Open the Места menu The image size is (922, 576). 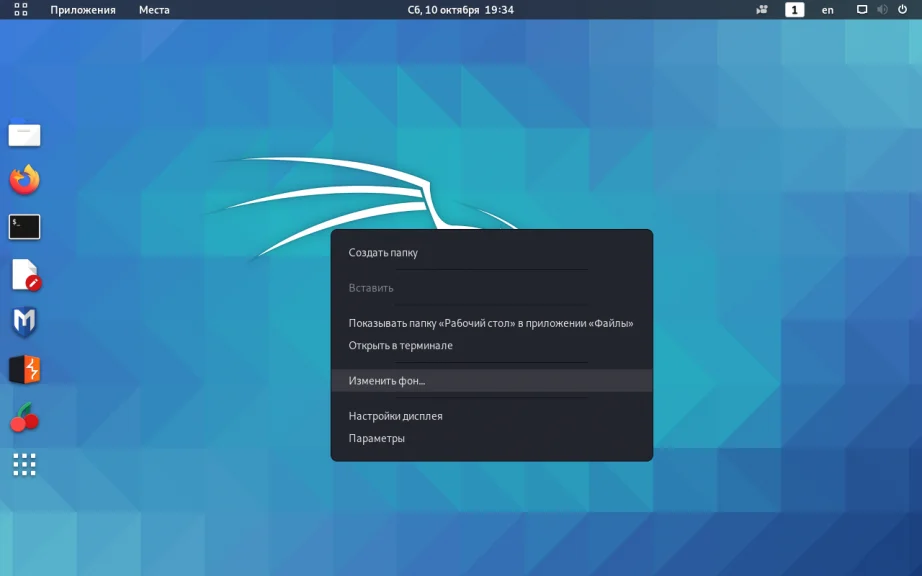(x=154, y=10)
